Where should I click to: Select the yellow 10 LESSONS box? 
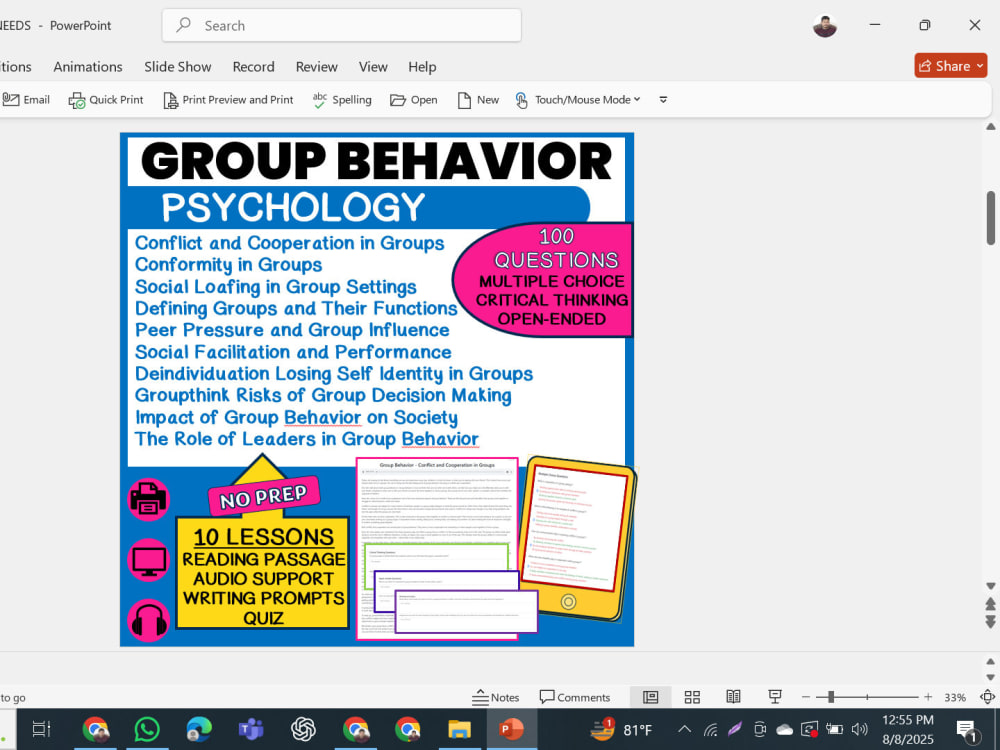coord(263,573)
